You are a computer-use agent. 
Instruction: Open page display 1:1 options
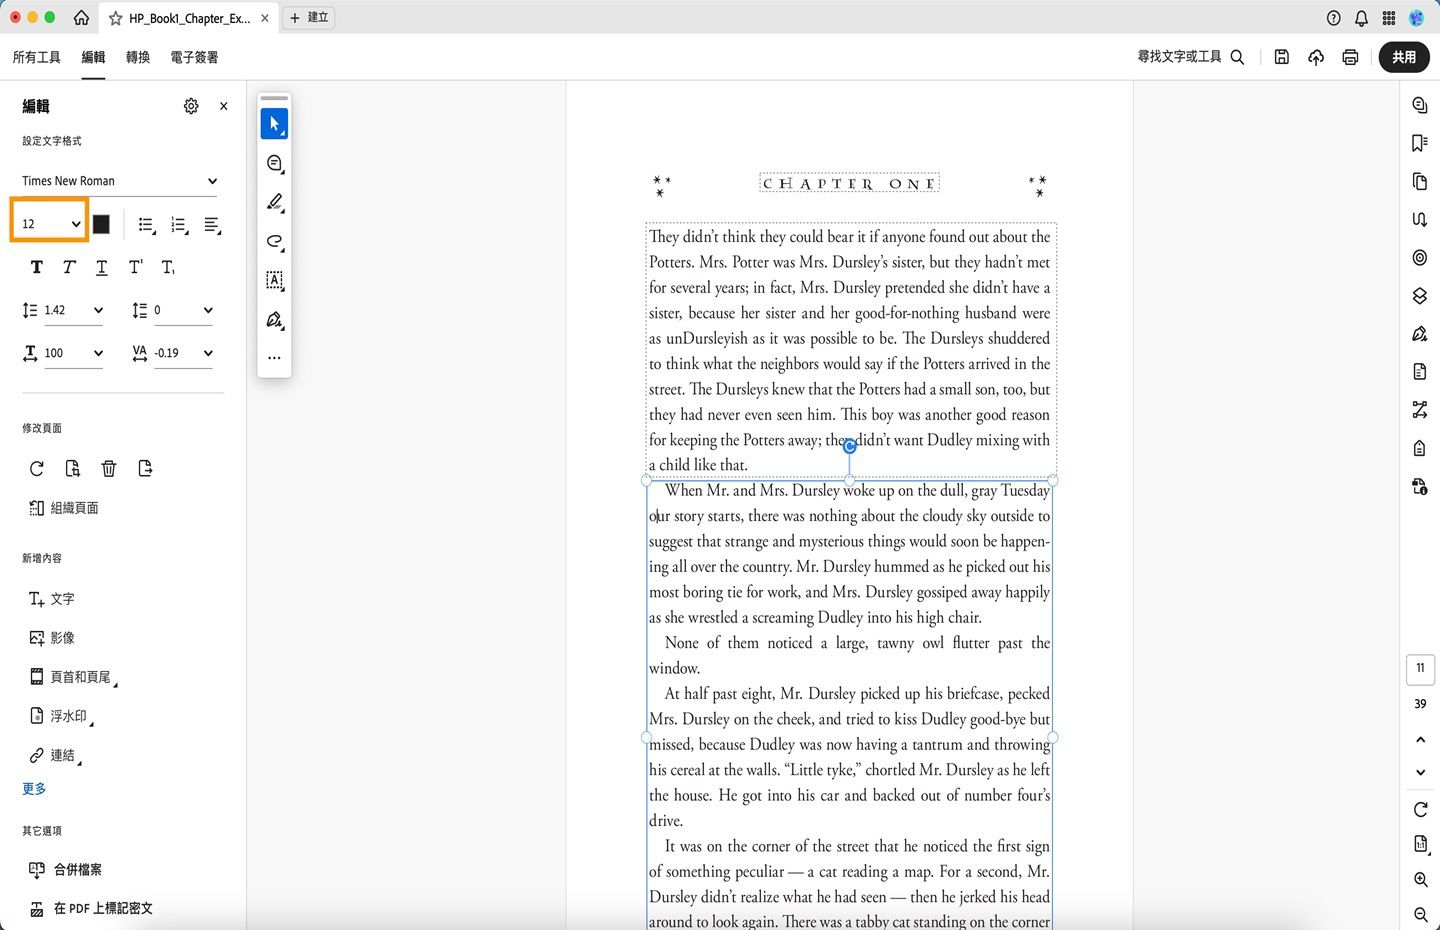pos(1420,844)
